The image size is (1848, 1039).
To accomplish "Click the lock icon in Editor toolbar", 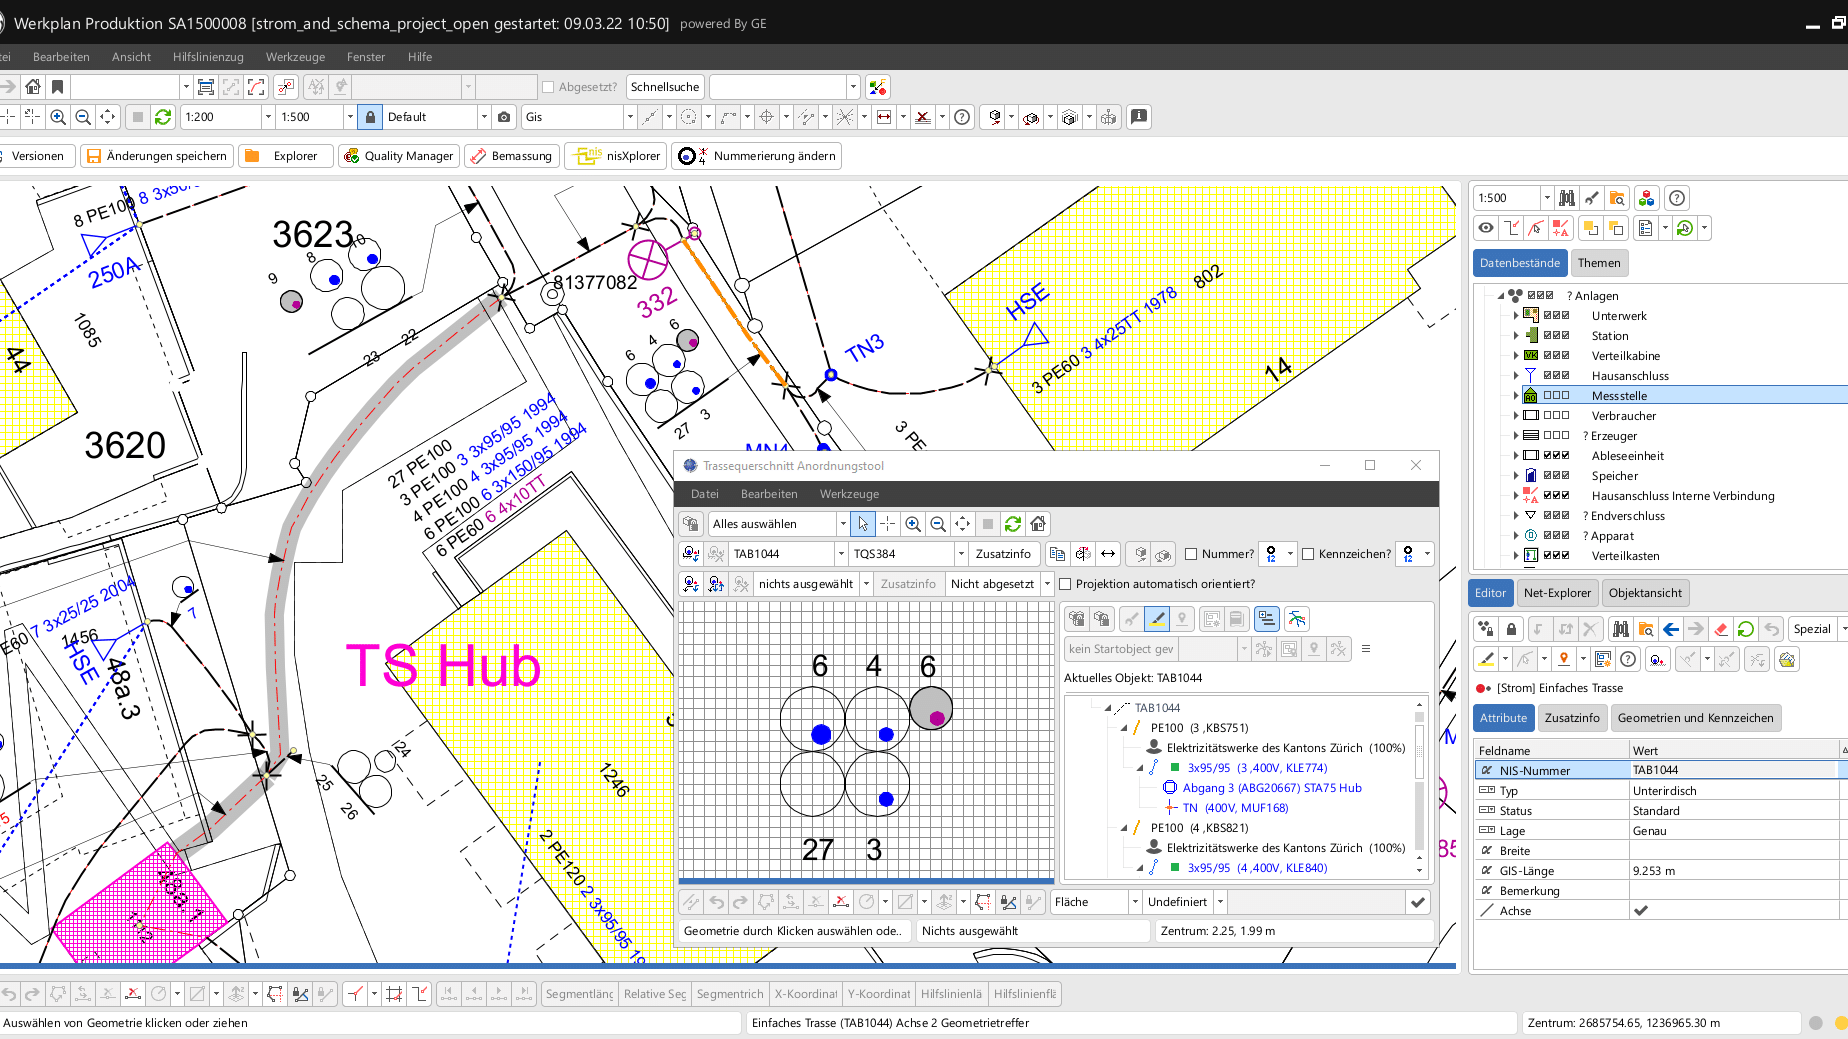I will pos(1511,629).
